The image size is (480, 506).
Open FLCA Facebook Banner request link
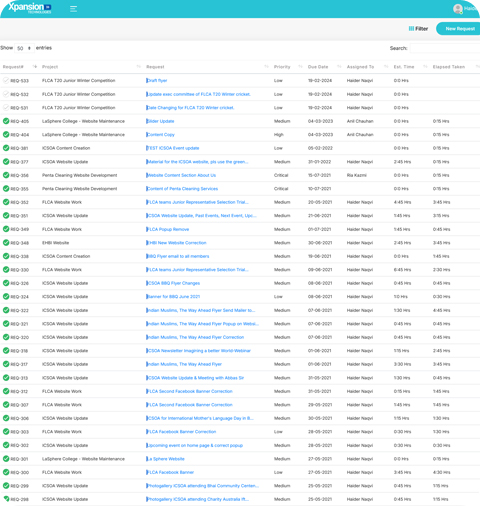[x=170, y=472]
